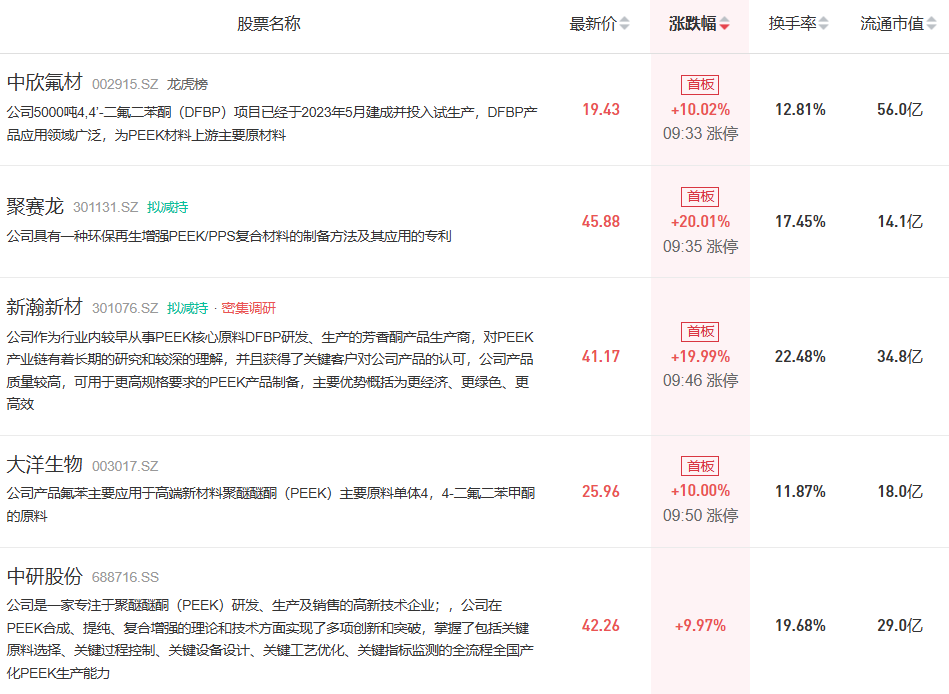Click stock code 003017.SZ
The height and width of the screenshot is (694, 949).
click(x=125, y=466)
